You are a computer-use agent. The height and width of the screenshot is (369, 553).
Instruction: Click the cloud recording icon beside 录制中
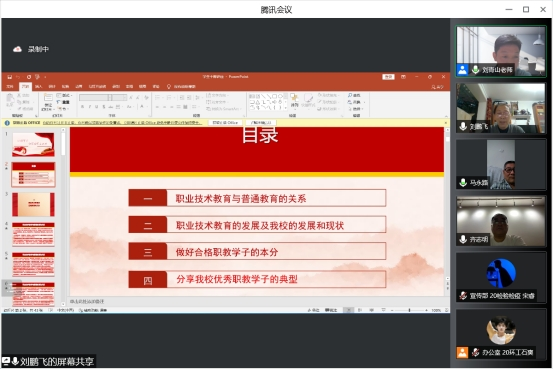[17, 49]
